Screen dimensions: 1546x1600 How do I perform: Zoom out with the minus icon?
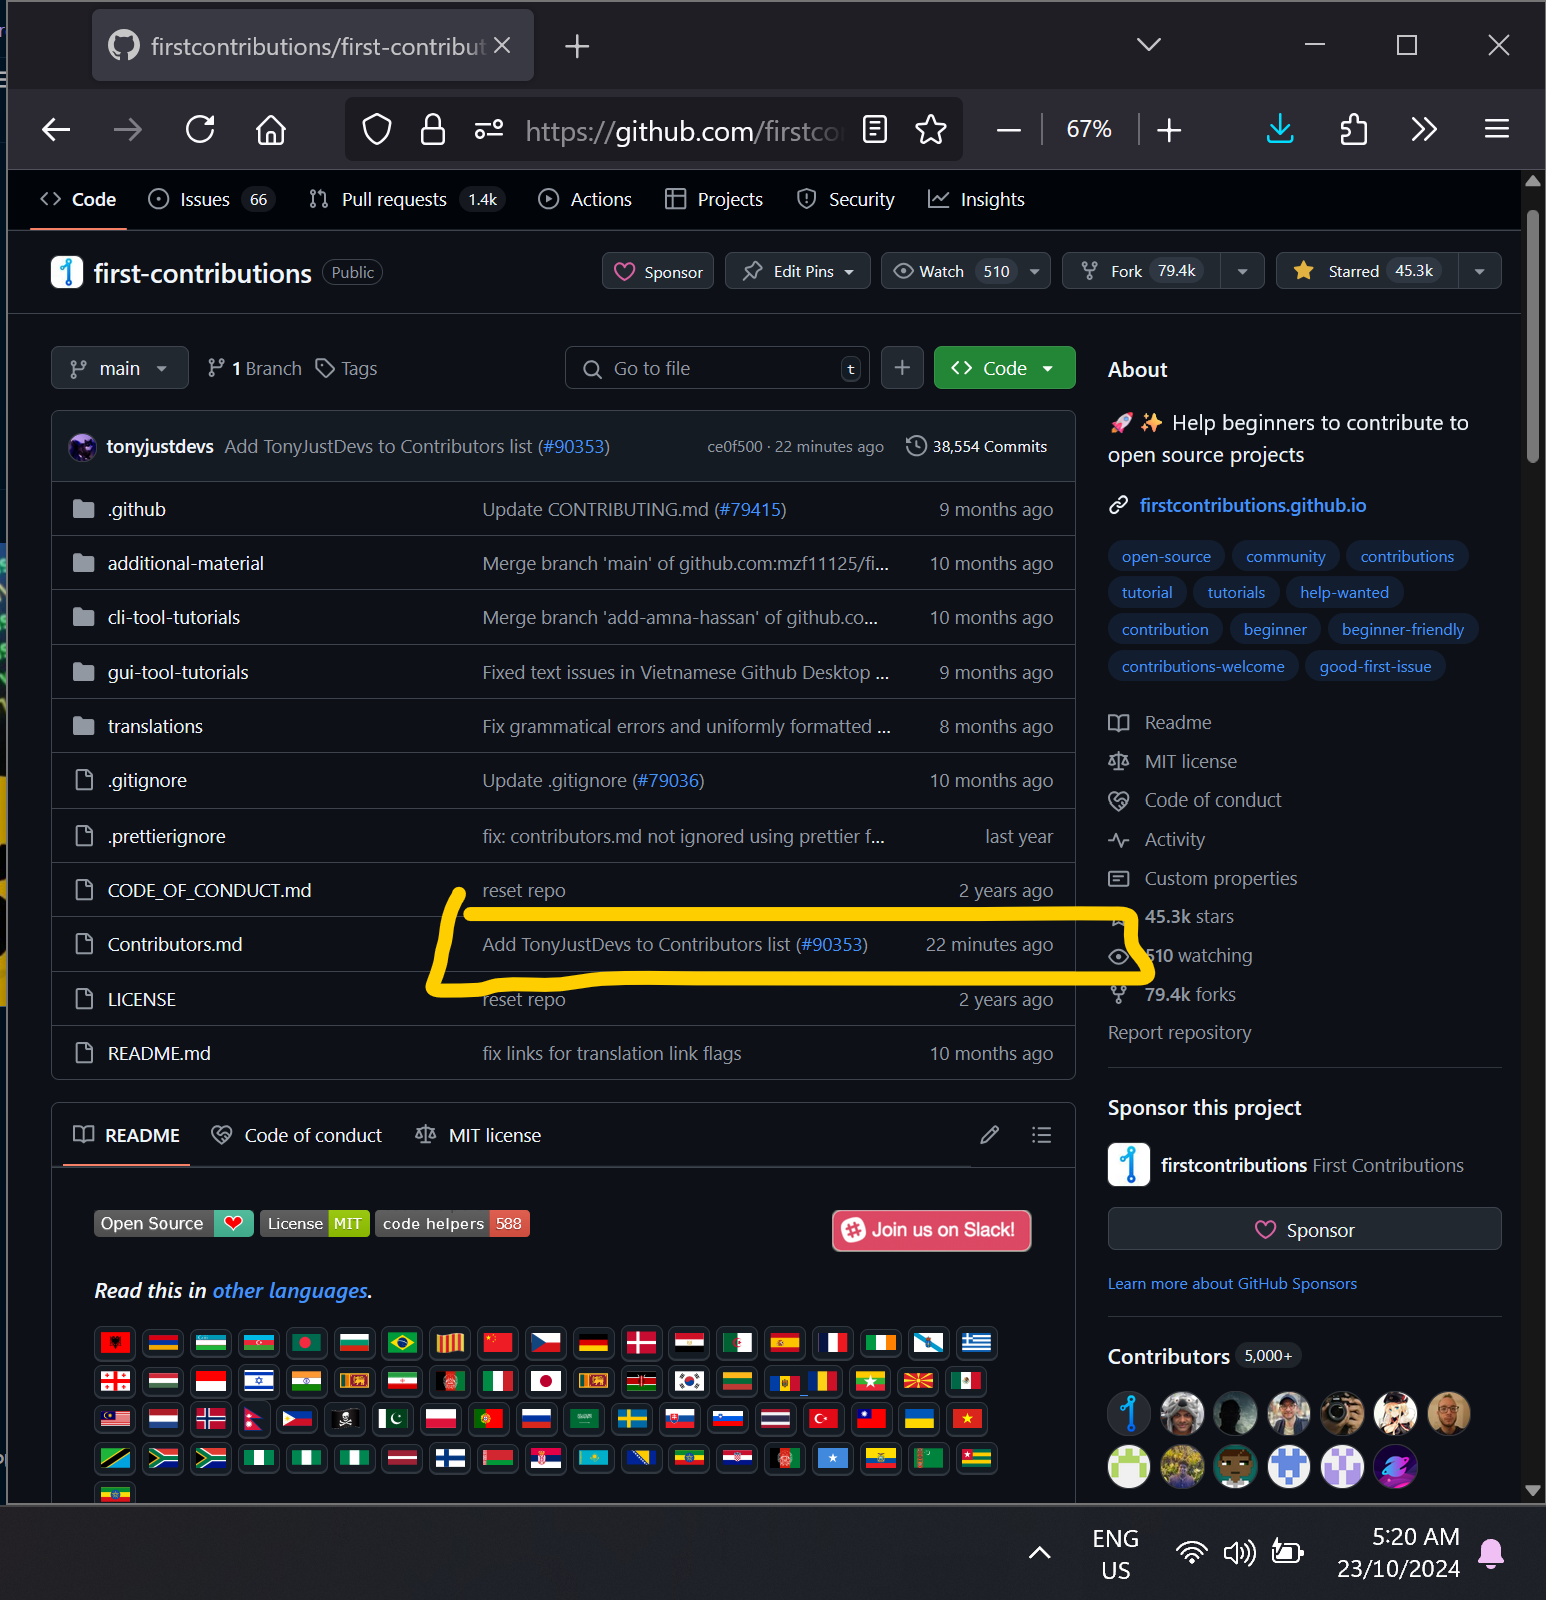tap(1009, 130)
